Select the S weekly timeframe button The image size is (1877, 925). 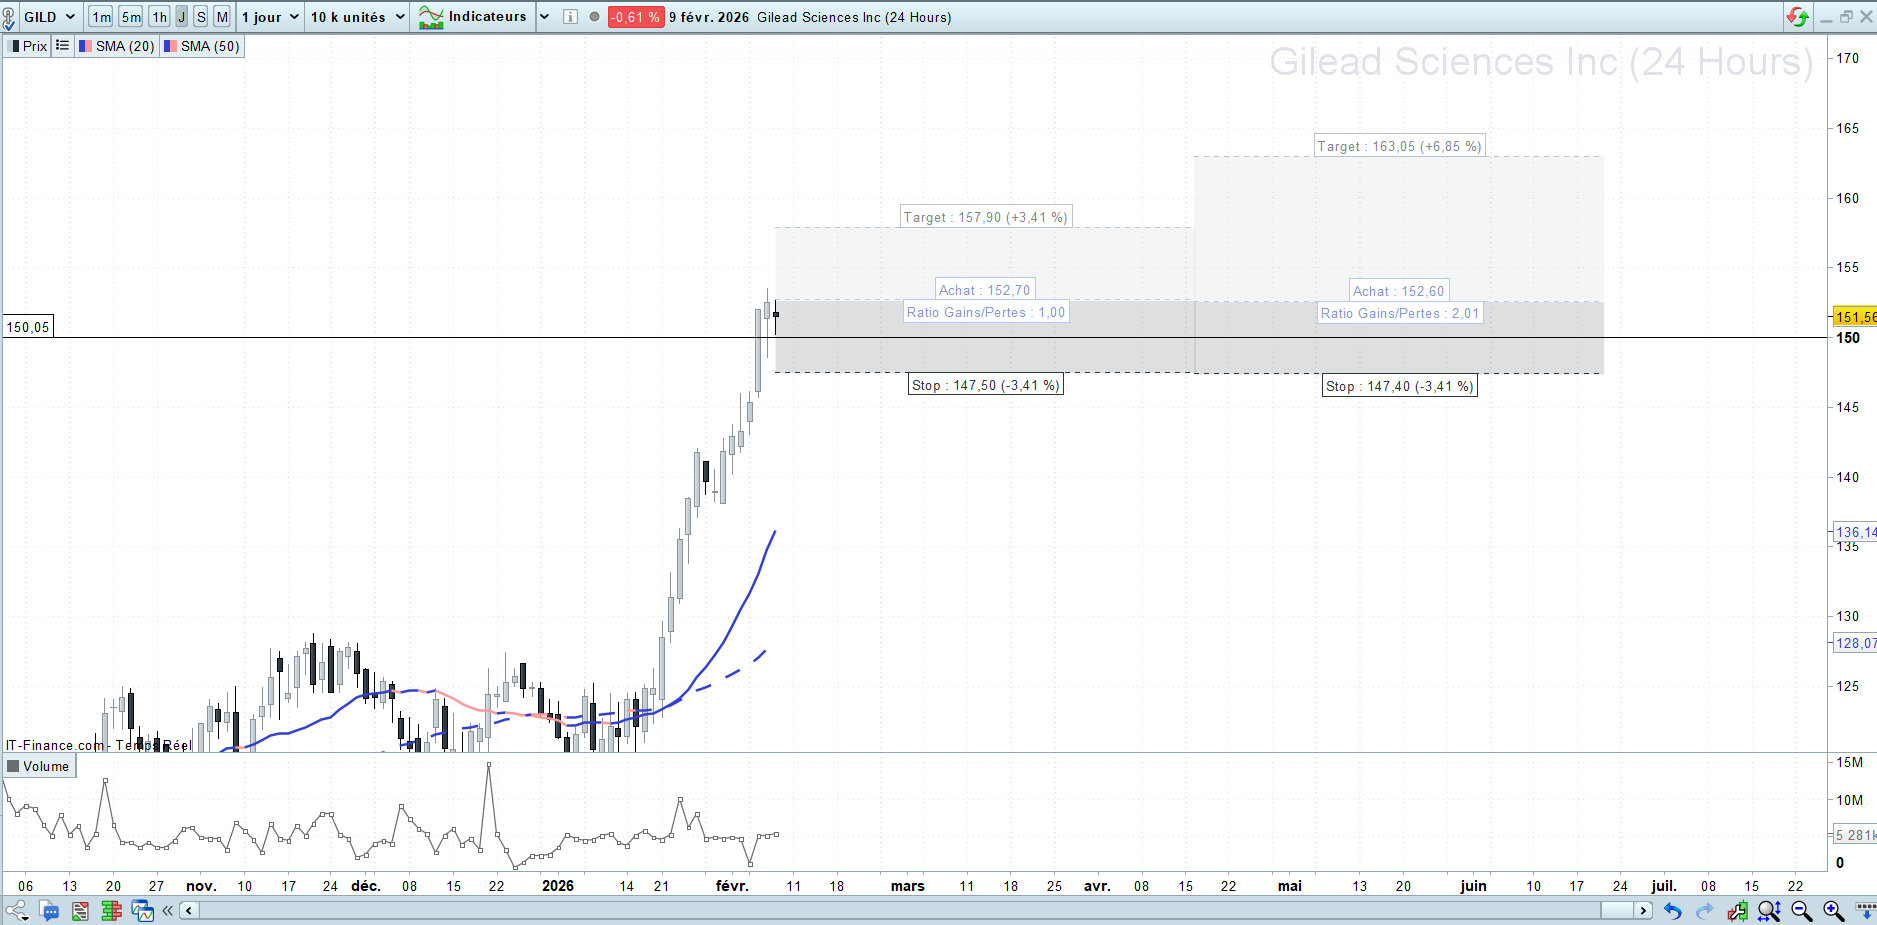[x=201, y=17]
